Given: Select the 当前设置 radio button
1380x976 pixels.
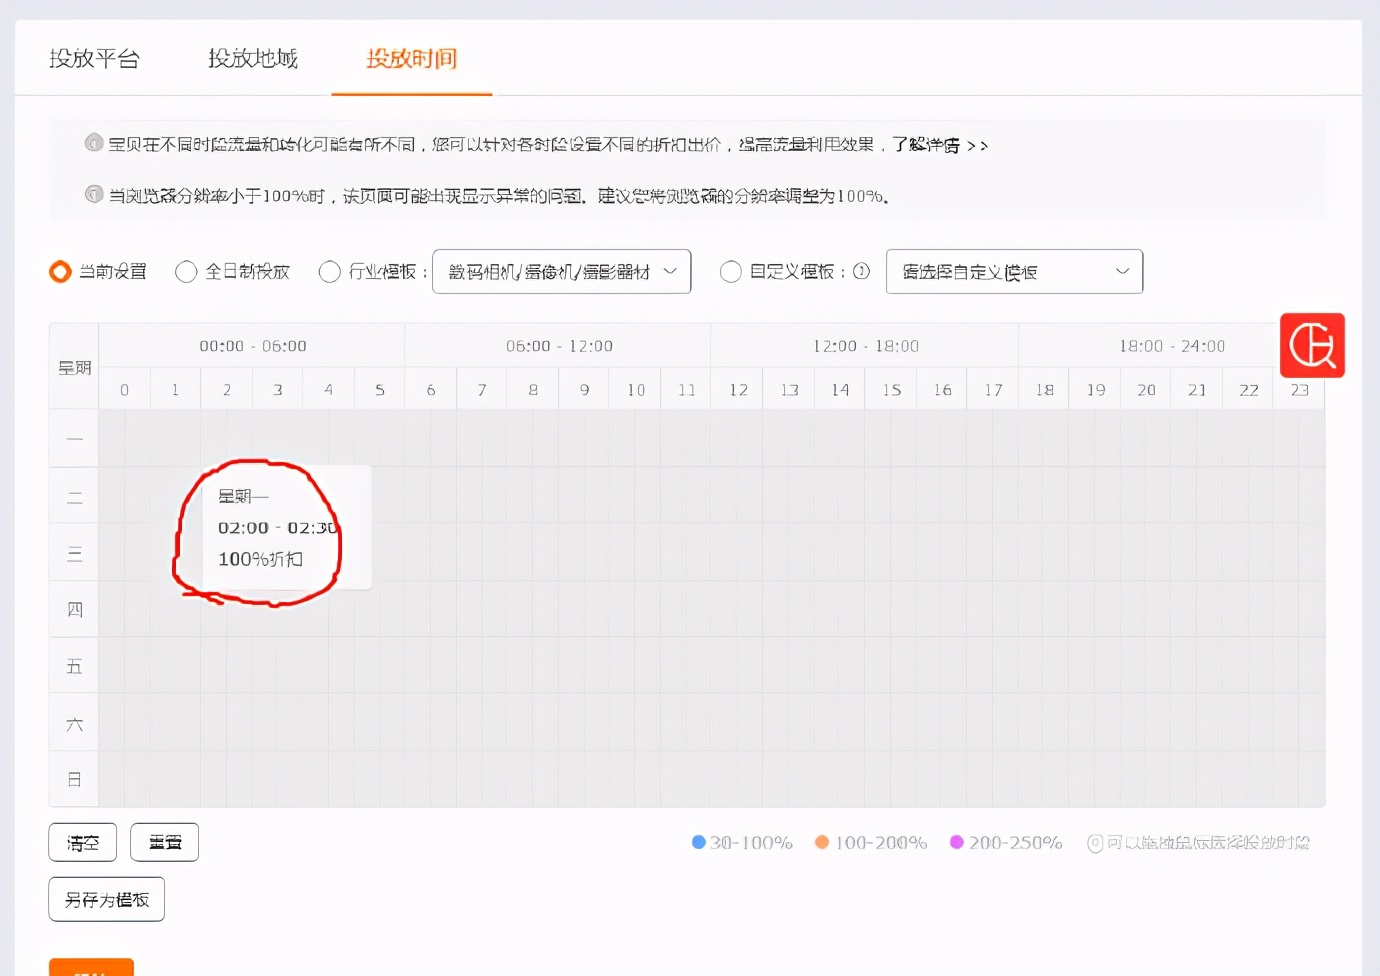Looking at the screenshot, I should (x=59, y=271).
